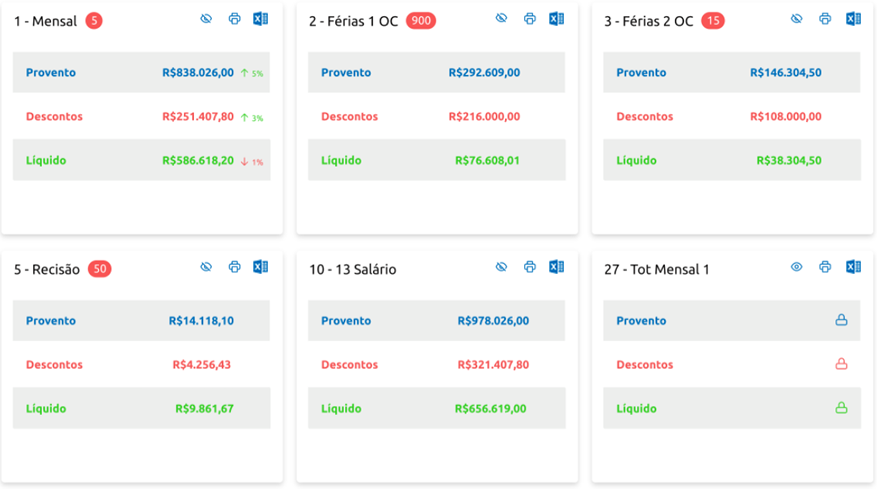Export 5 - Recisão to Excel
The image size is (877, 489).
(260, 267)
